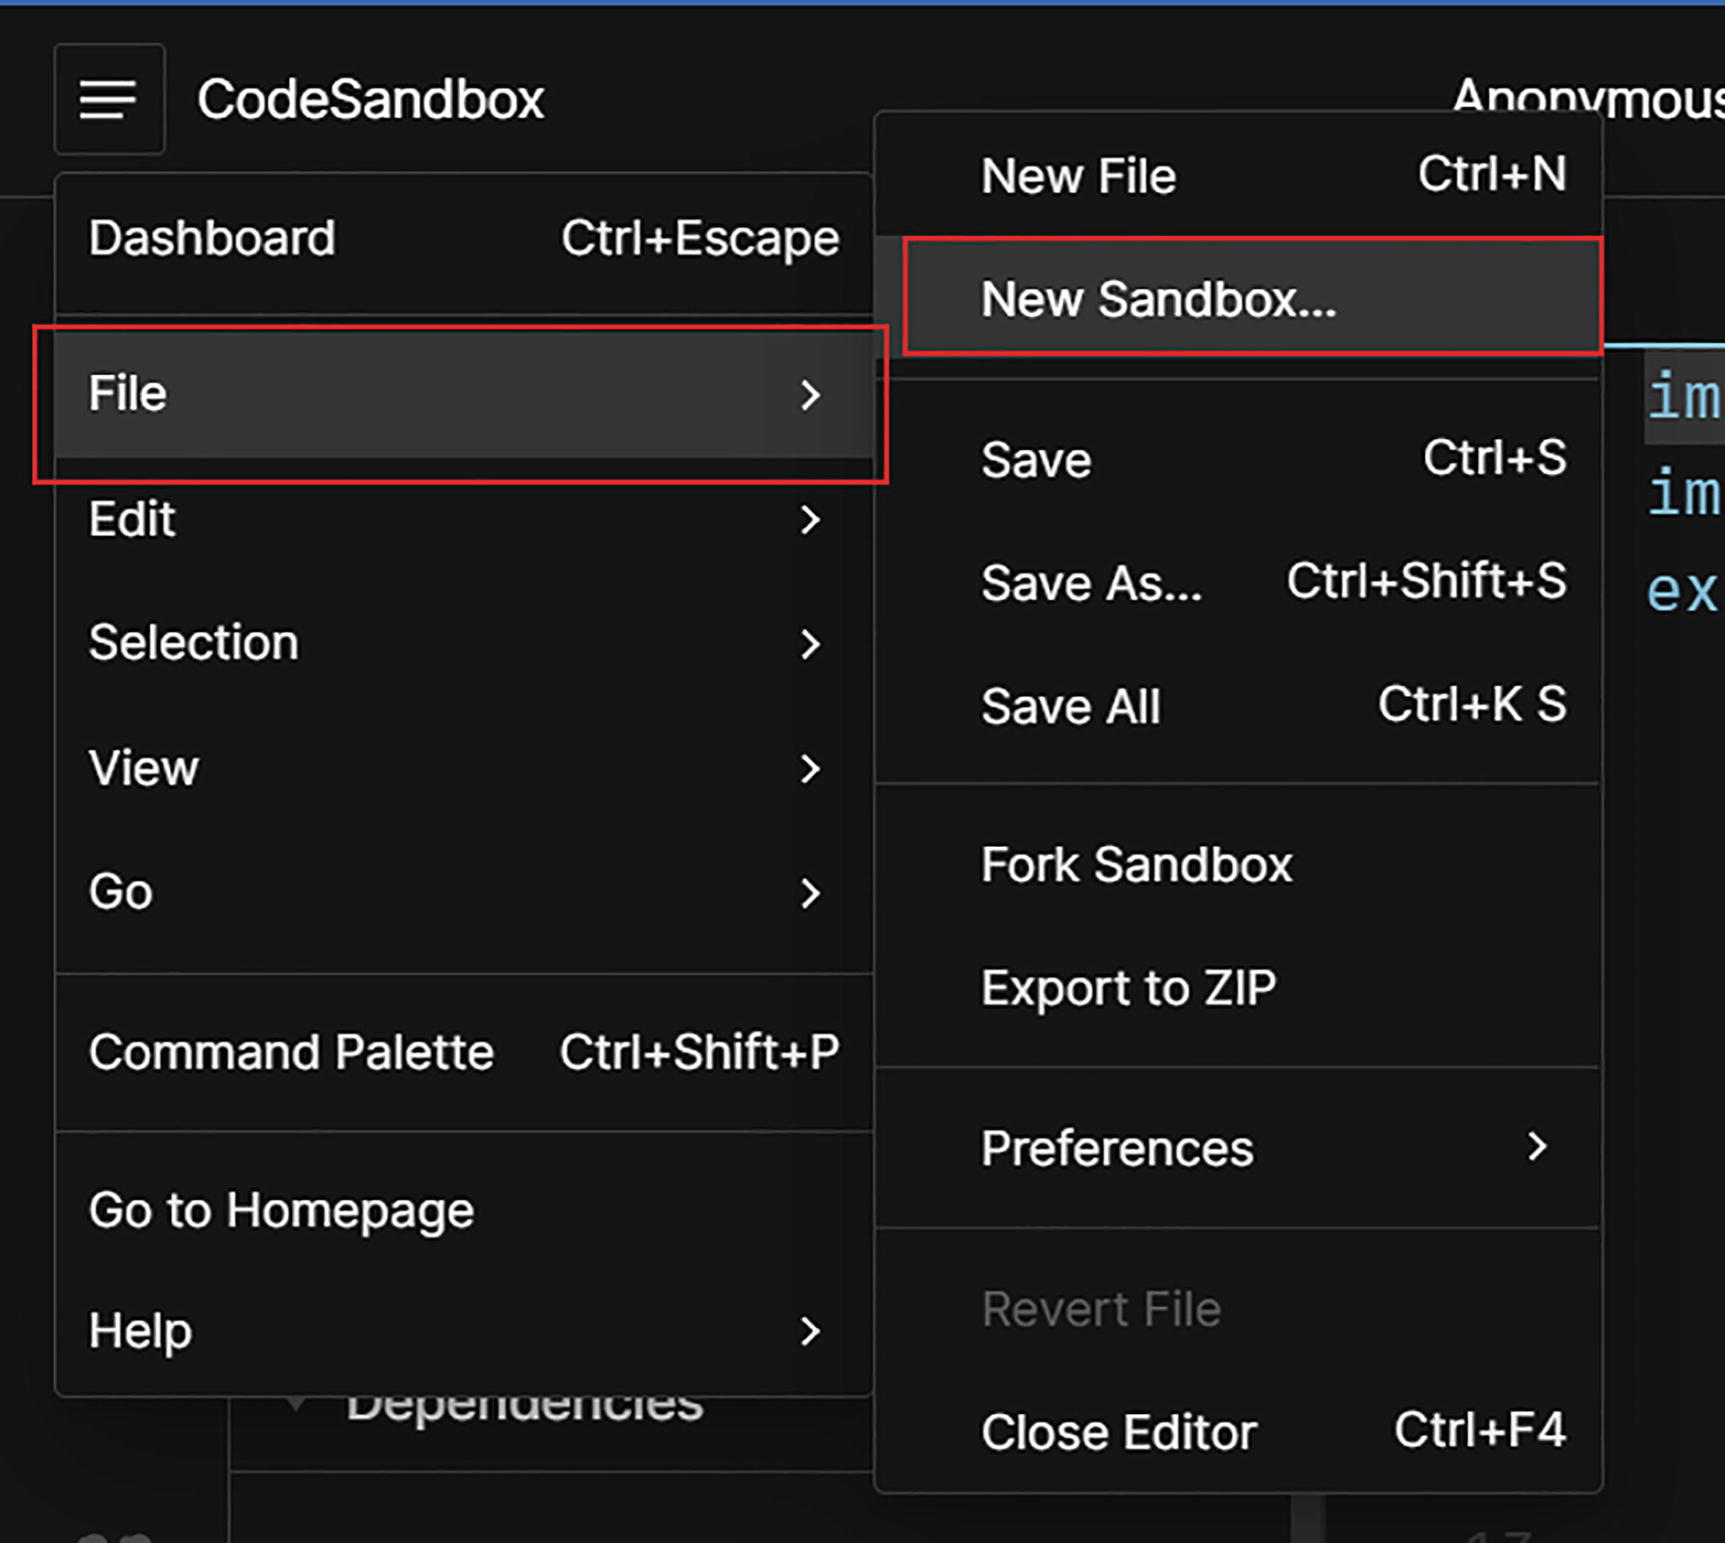Click the hamburger menu icon
Viewport: 1725px width, 1543px height.
click(108, 99)
